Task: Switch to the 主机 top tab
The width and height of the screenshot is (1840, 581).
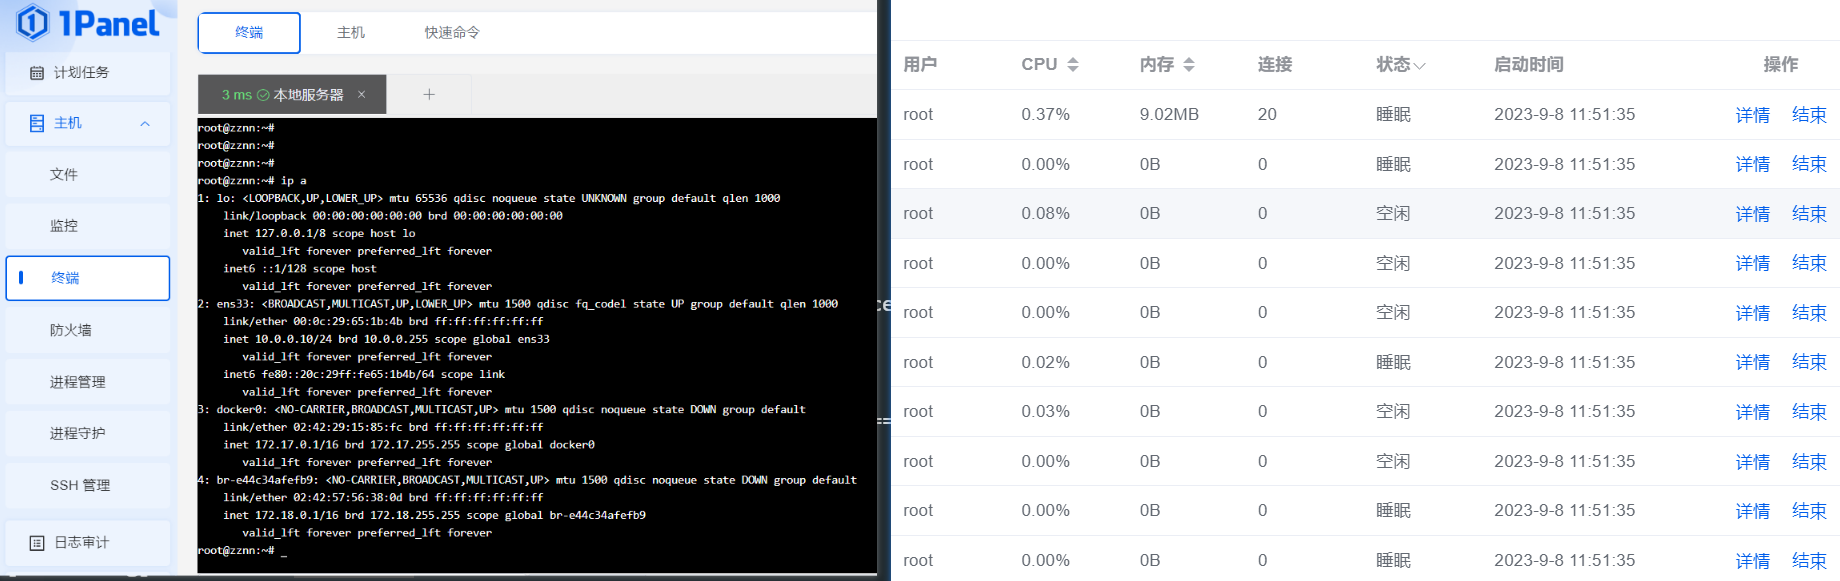Action: (x=351, y=33)
